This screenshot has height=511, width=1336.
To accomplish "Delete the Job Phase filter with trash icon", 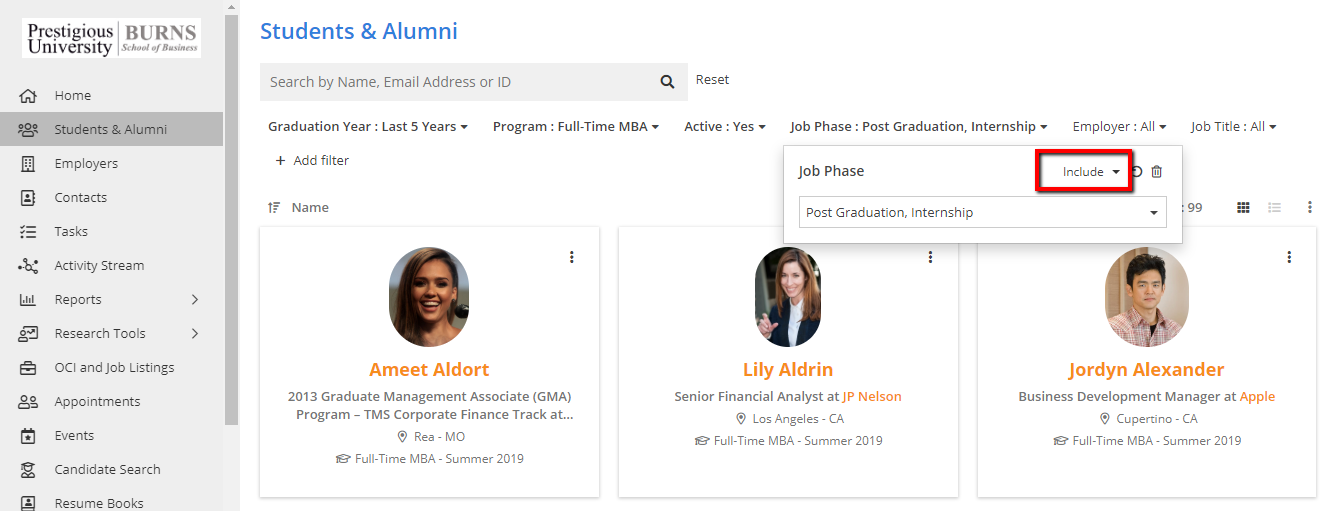I will pos(1157,172).
